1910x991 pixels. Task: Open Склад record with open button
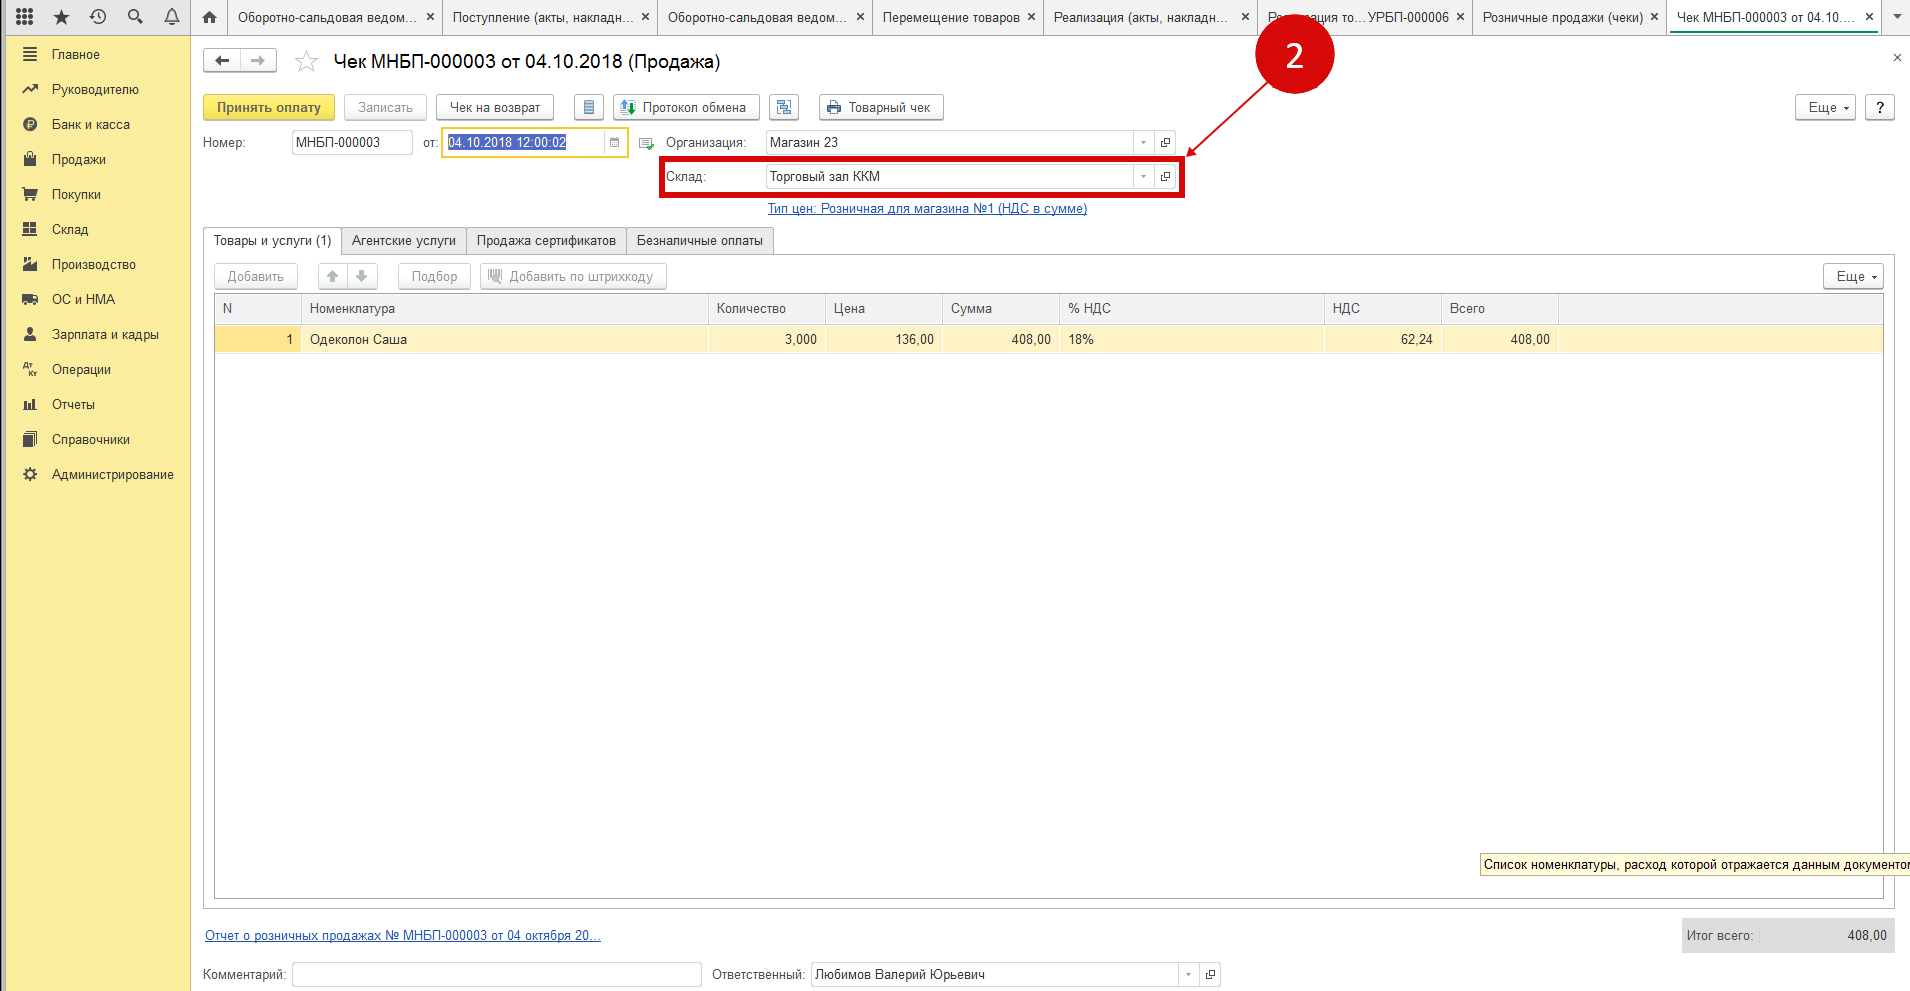1165,177
